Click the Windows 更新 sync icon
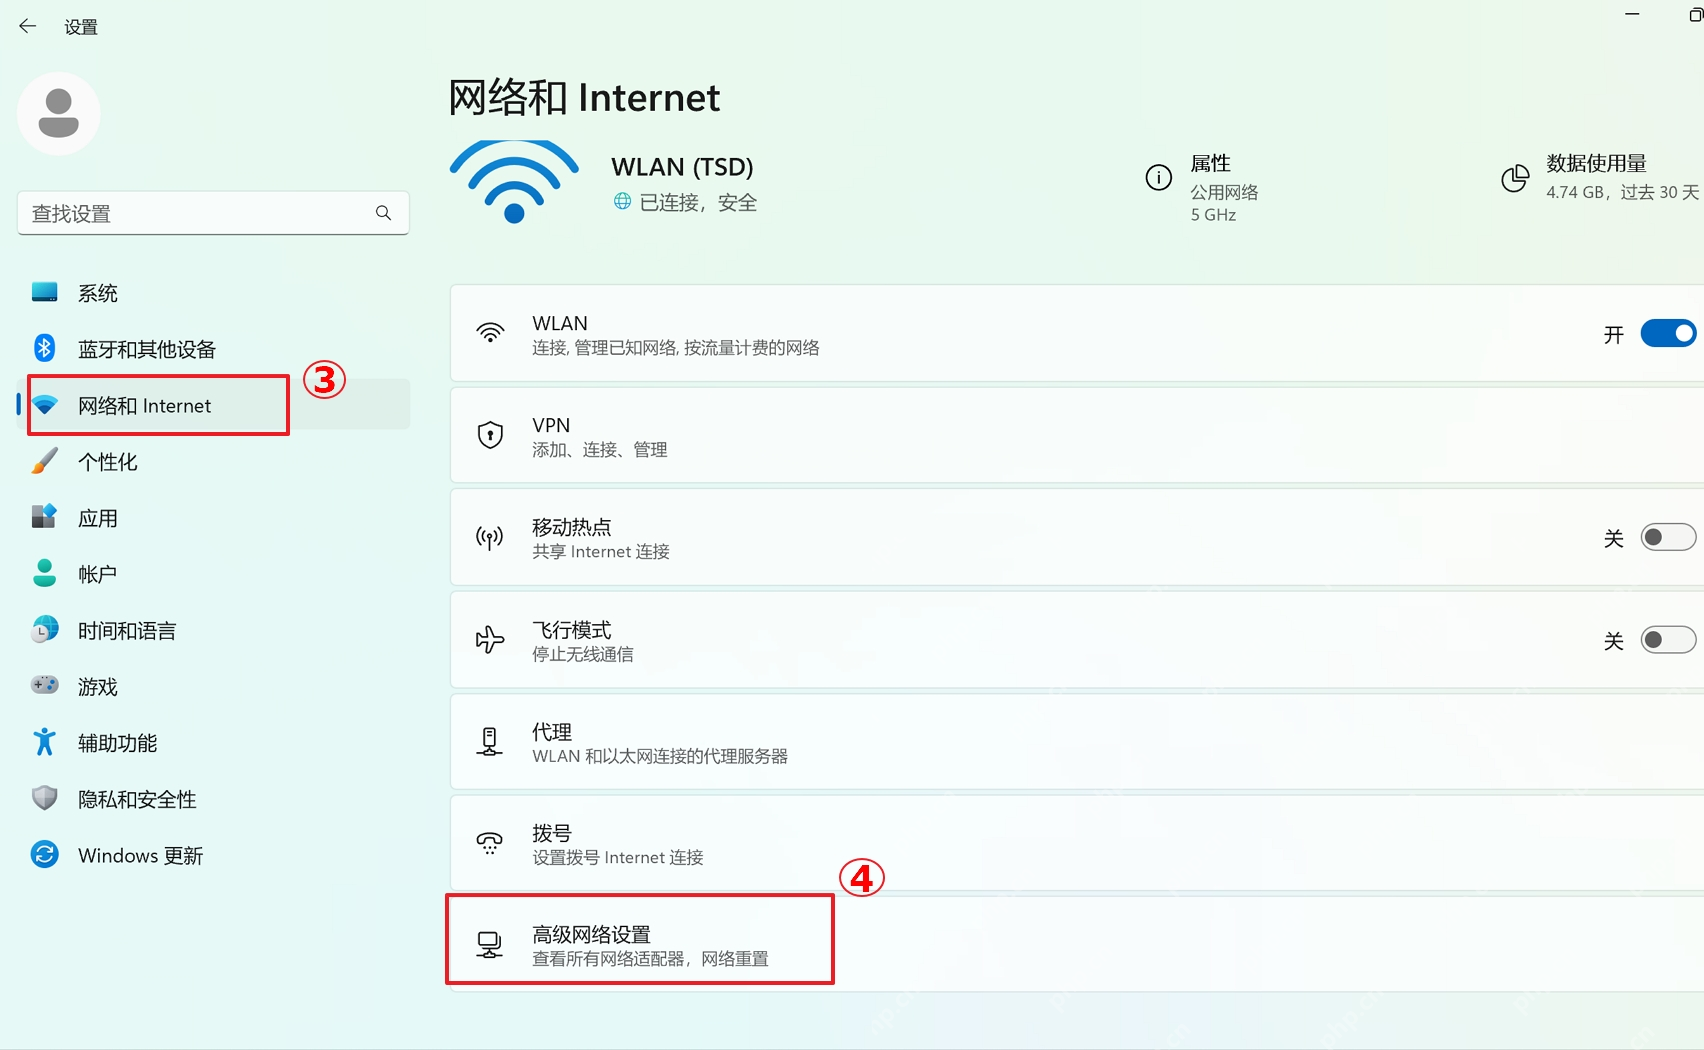Viewport: 1704px width, 1050px height. pyautogui.click(x=44, y=855)
